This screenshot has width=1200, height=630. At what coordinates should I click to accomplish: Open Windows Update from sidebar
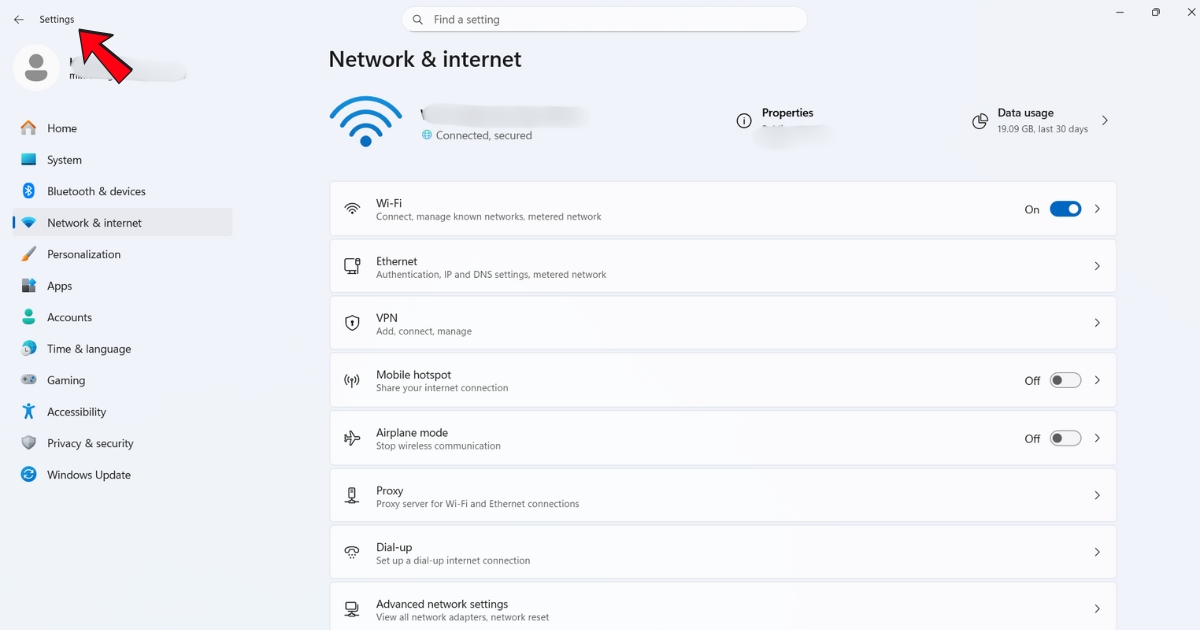(x=86, y=474)
